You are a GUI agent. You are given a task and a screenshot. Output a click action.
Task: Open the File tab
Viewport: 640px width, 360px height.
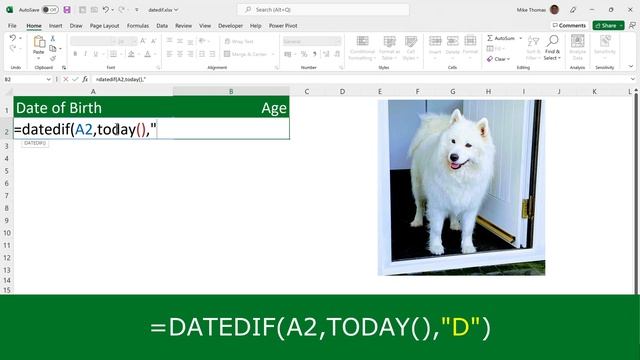pos(12,26)
